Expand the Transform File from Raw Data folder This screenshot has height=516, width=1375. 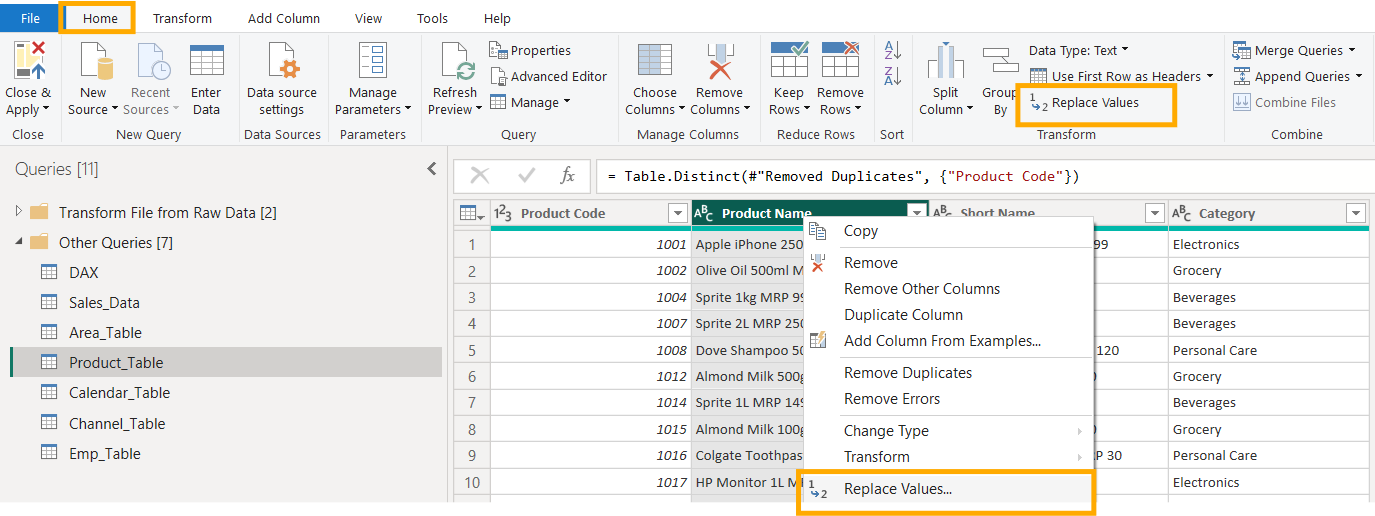(x=17, y=212)
